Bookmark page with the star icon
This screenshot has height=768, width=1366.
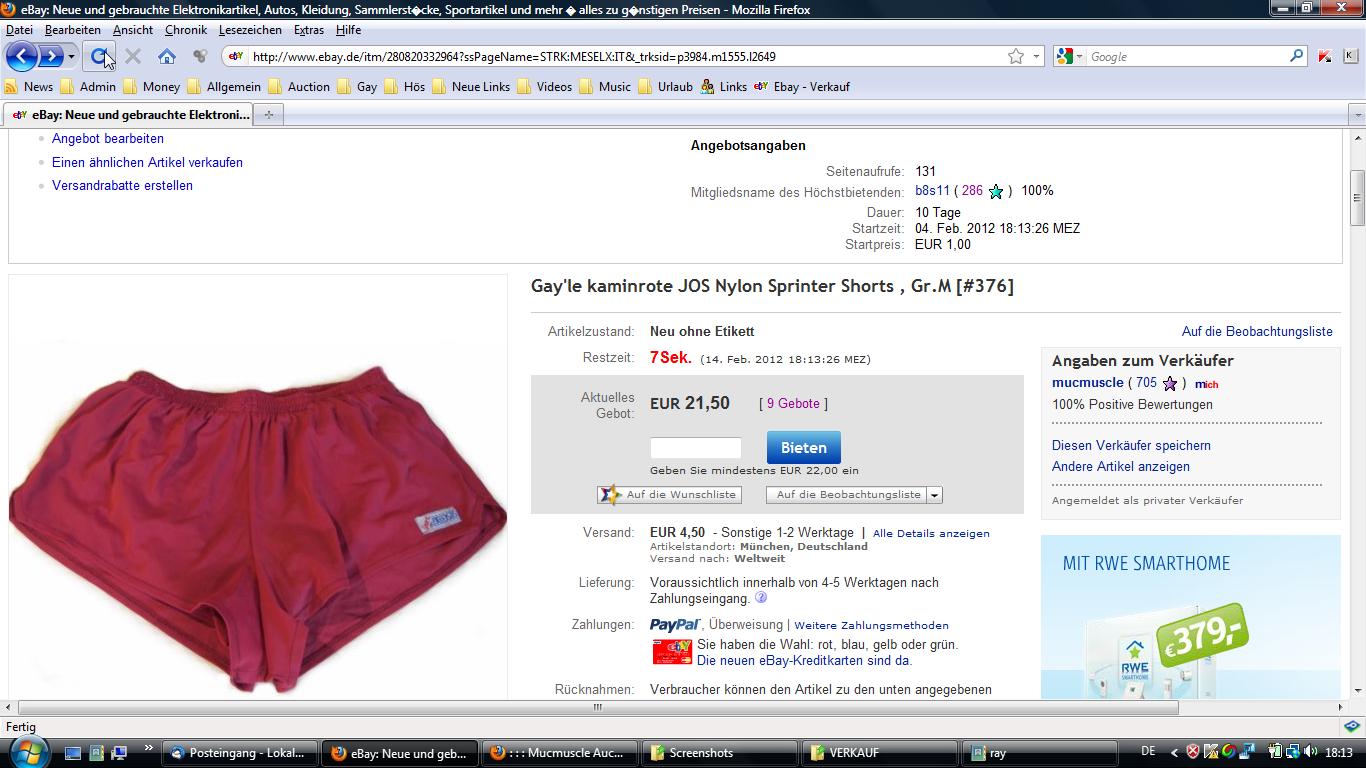(1016, 57)
